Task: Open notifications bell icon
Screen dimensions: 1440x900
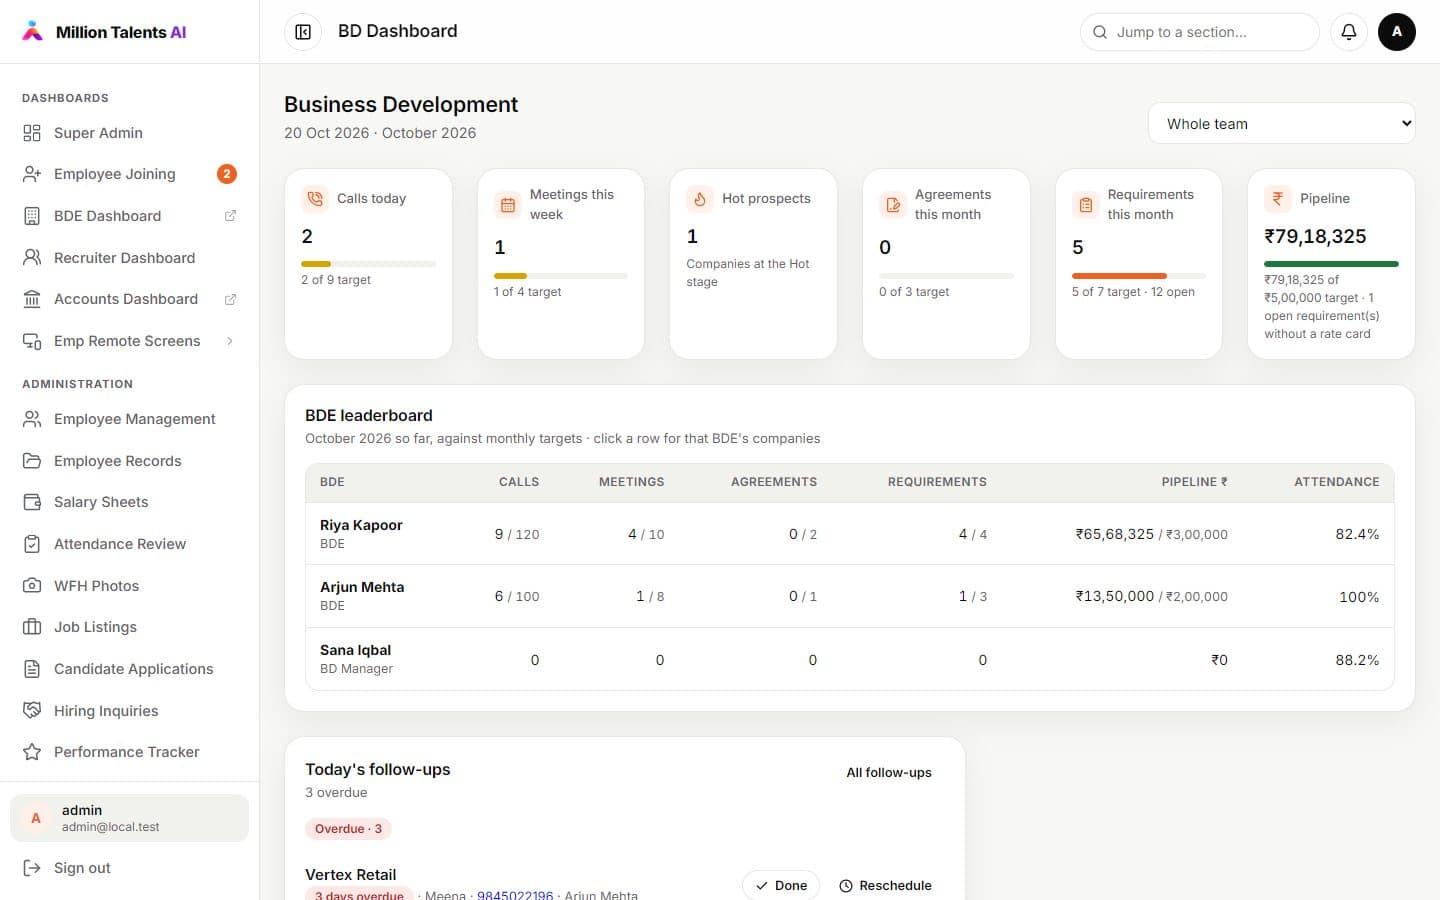Action: [x=1349, y=32]
